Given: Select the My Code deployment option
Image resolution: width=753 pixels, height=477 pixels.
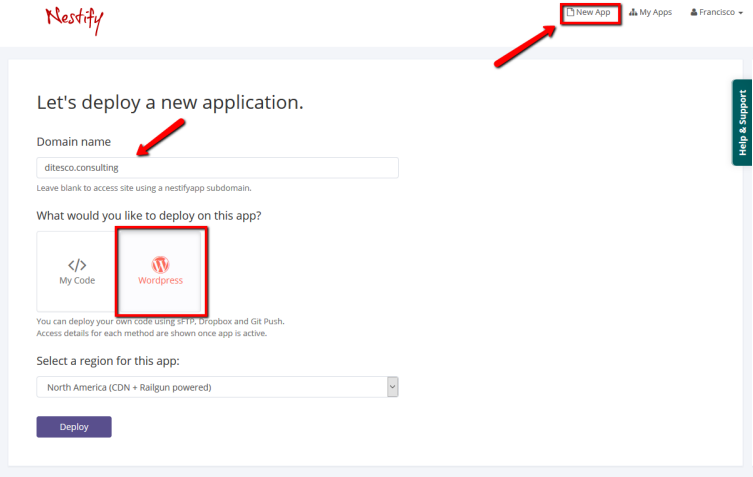Looking at the screenshot, I should coord(77,271).
